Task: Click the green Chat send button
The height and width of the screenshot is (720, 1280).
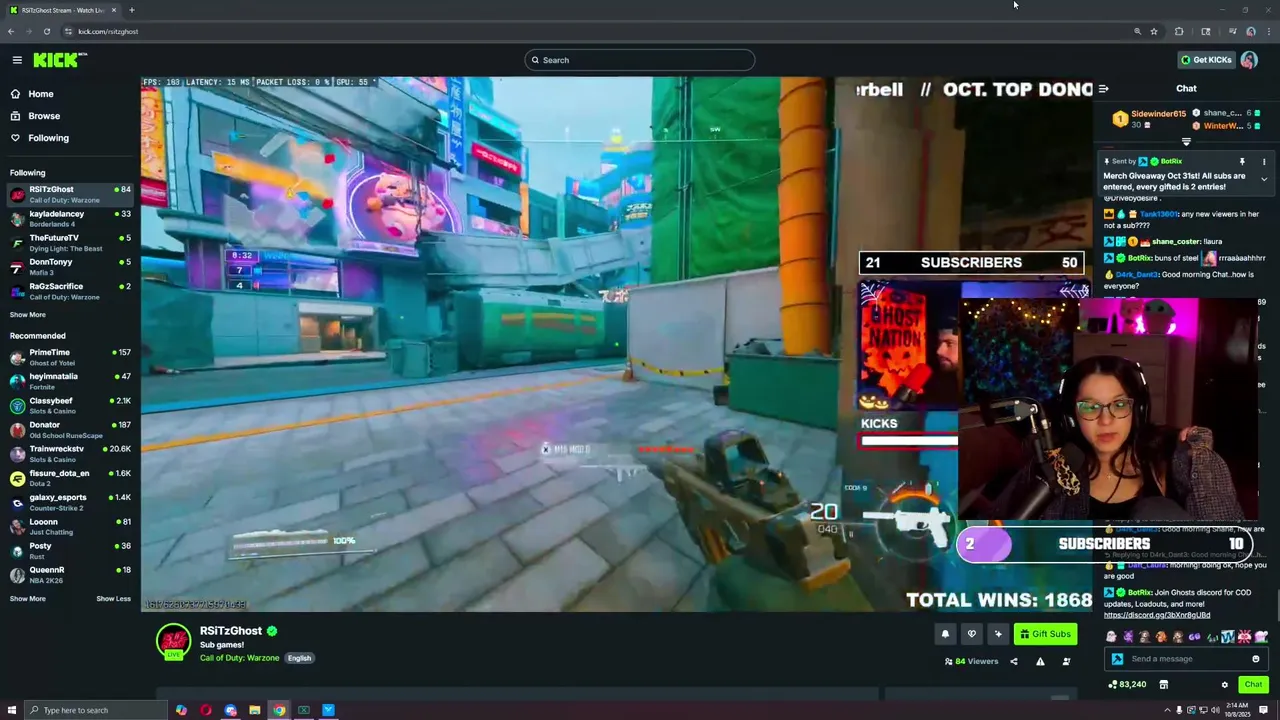Action: point(1253,685)
